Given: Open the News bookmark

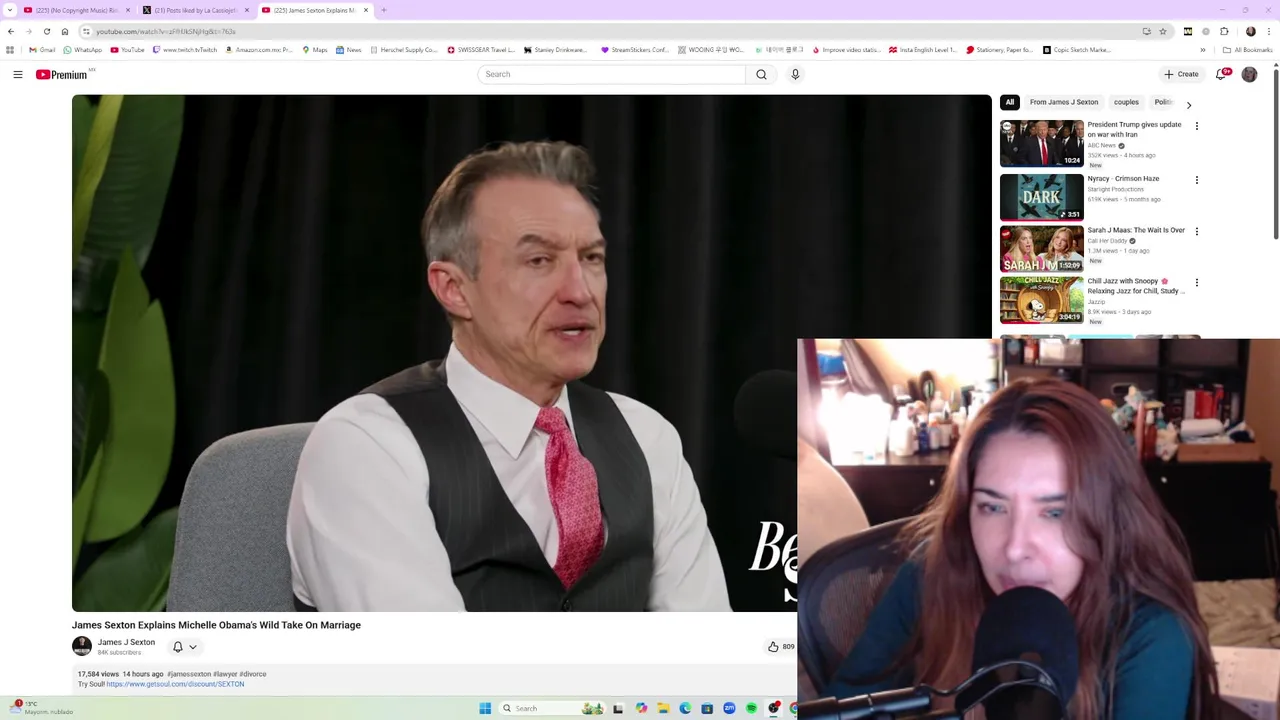Looking at the screenshot, I should [x=348, y=49].
